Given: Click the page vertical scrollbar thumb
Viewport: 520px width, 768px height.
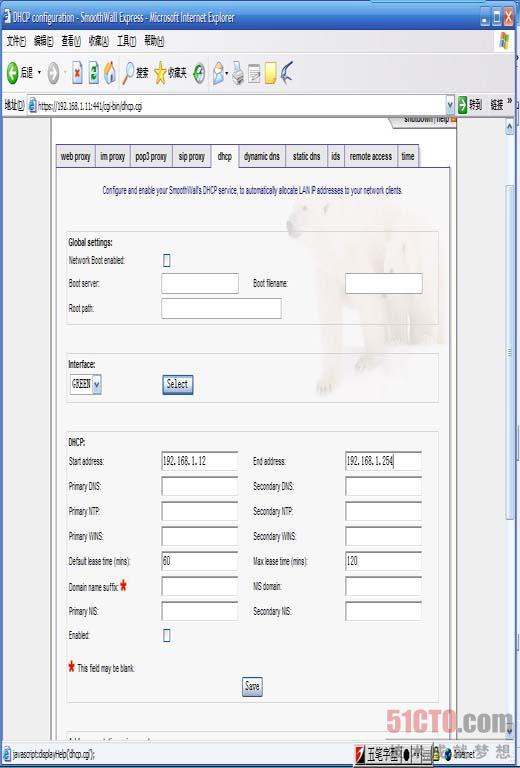Looking at the screenshot, I should (509, 353).
